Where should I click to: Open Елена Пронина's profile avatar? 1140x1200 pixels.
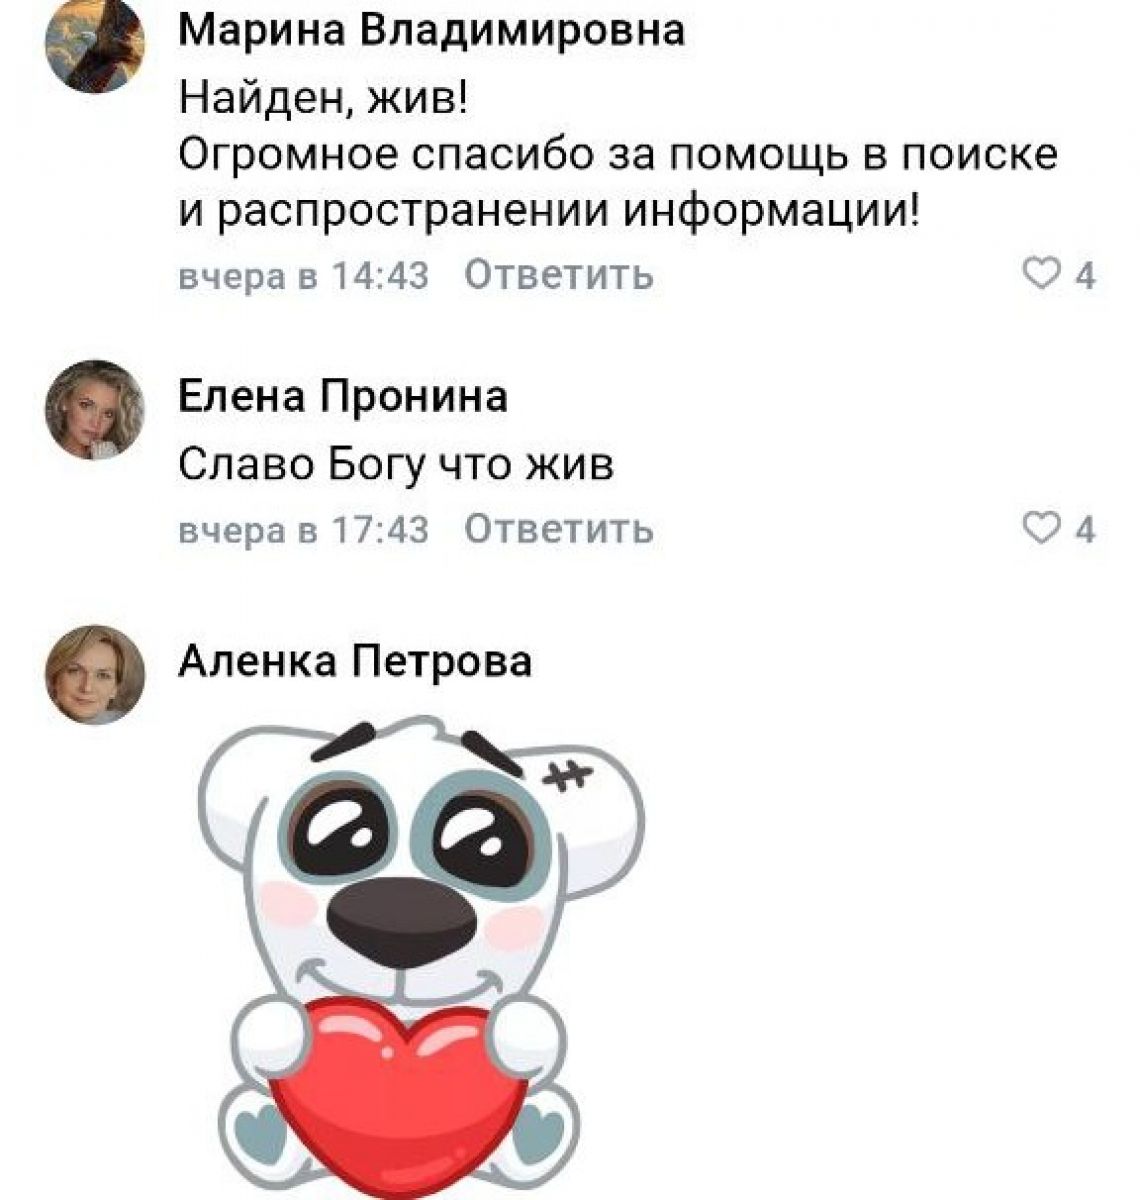click(95, 409)
